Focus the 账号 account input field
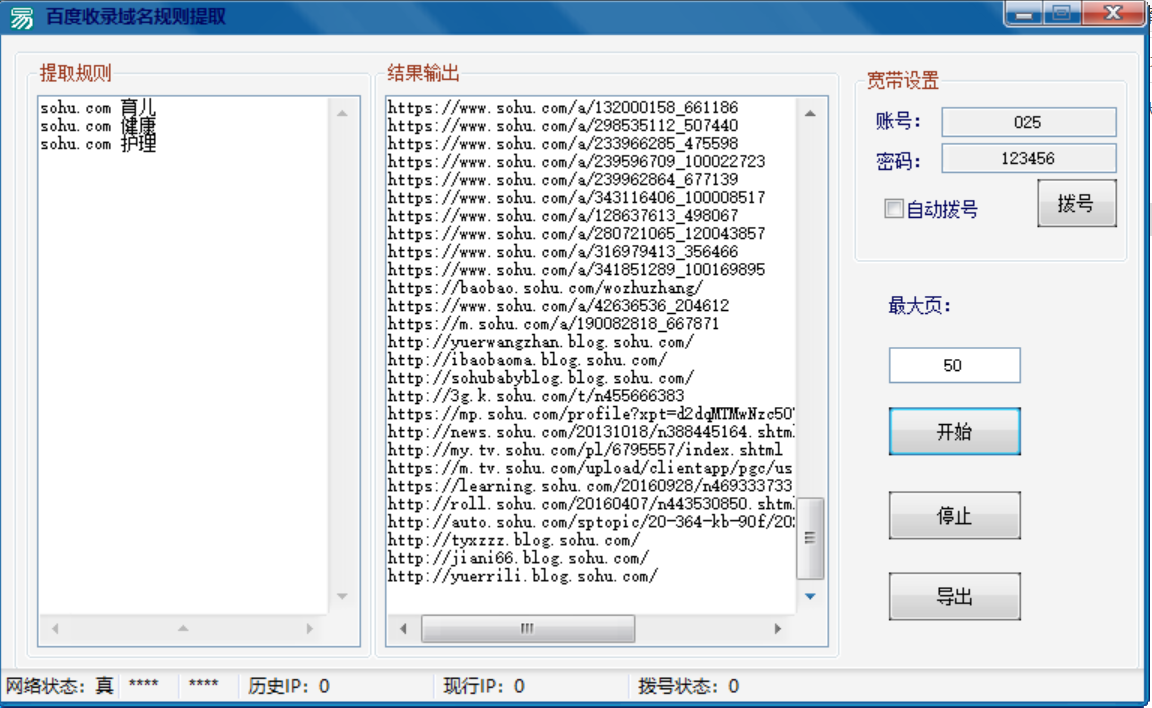Viewport: 1152px width, 708px height. pos(1029,122)
